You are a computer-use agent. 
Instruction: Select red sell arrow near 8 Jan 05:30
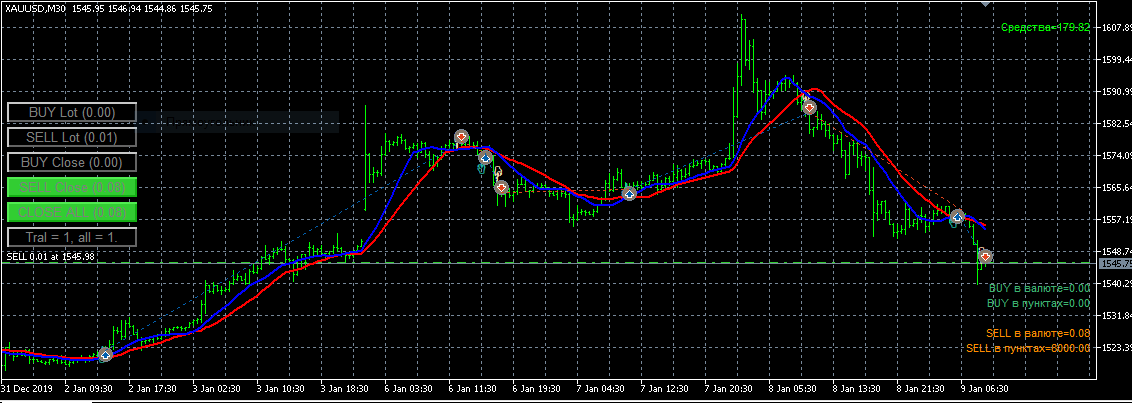click(810, 108)
